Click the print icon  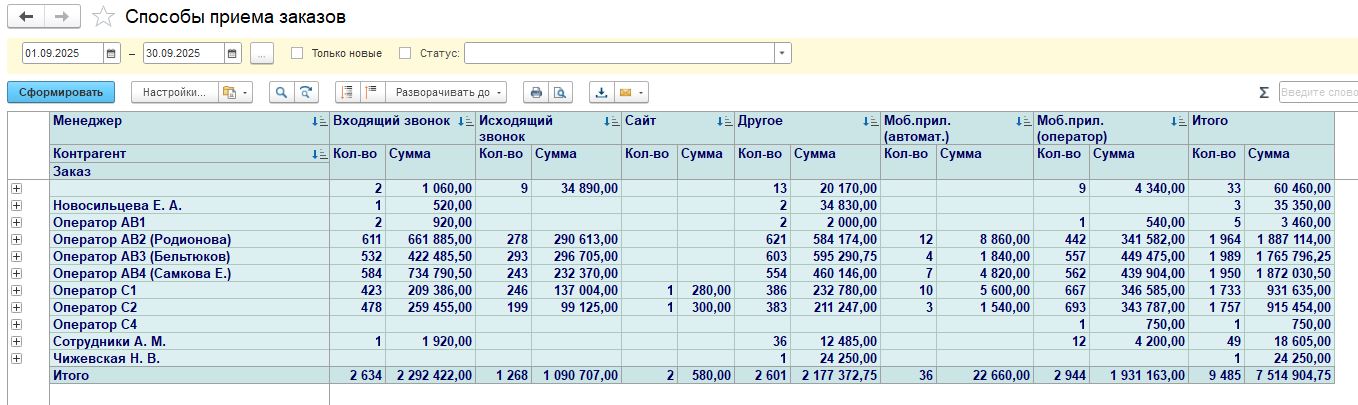(x=536, y=92)
